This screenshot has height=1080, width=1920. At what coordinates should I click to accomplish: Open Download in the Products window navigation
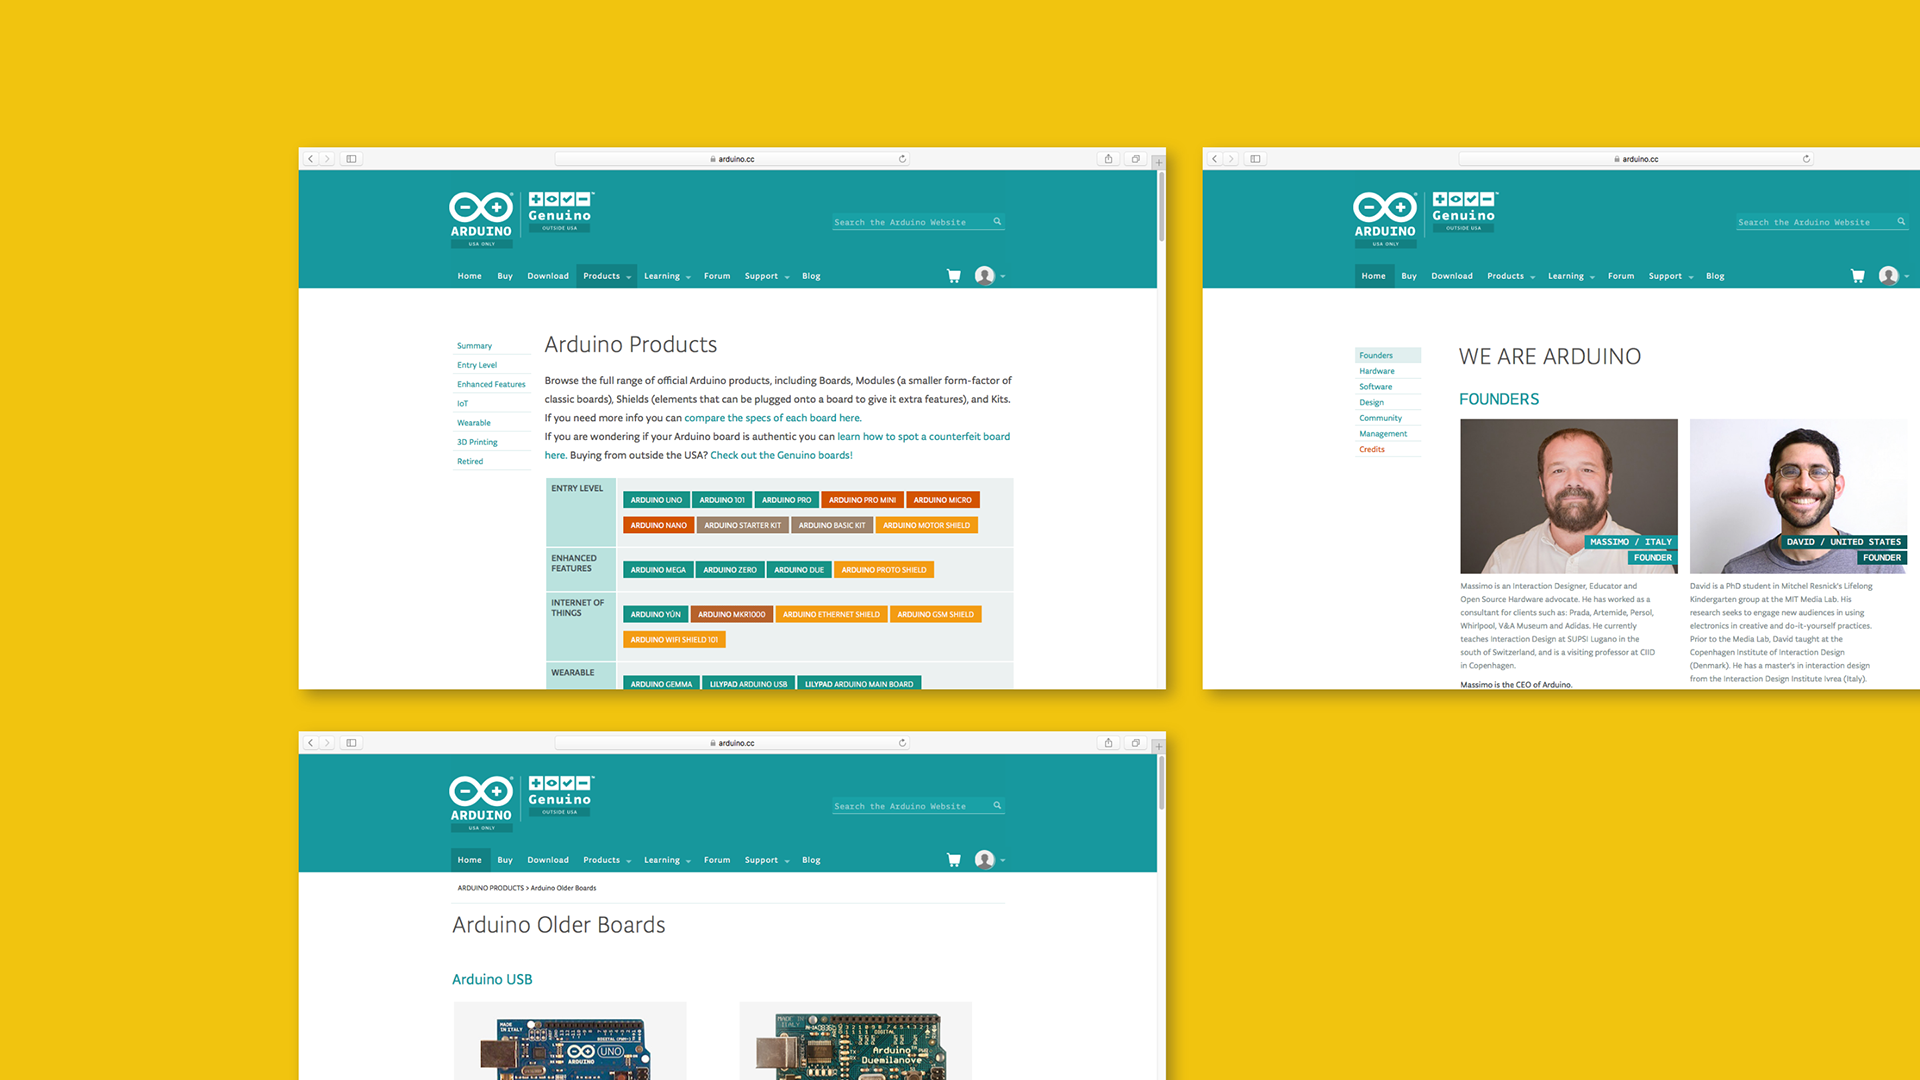[x=548, y=276]
